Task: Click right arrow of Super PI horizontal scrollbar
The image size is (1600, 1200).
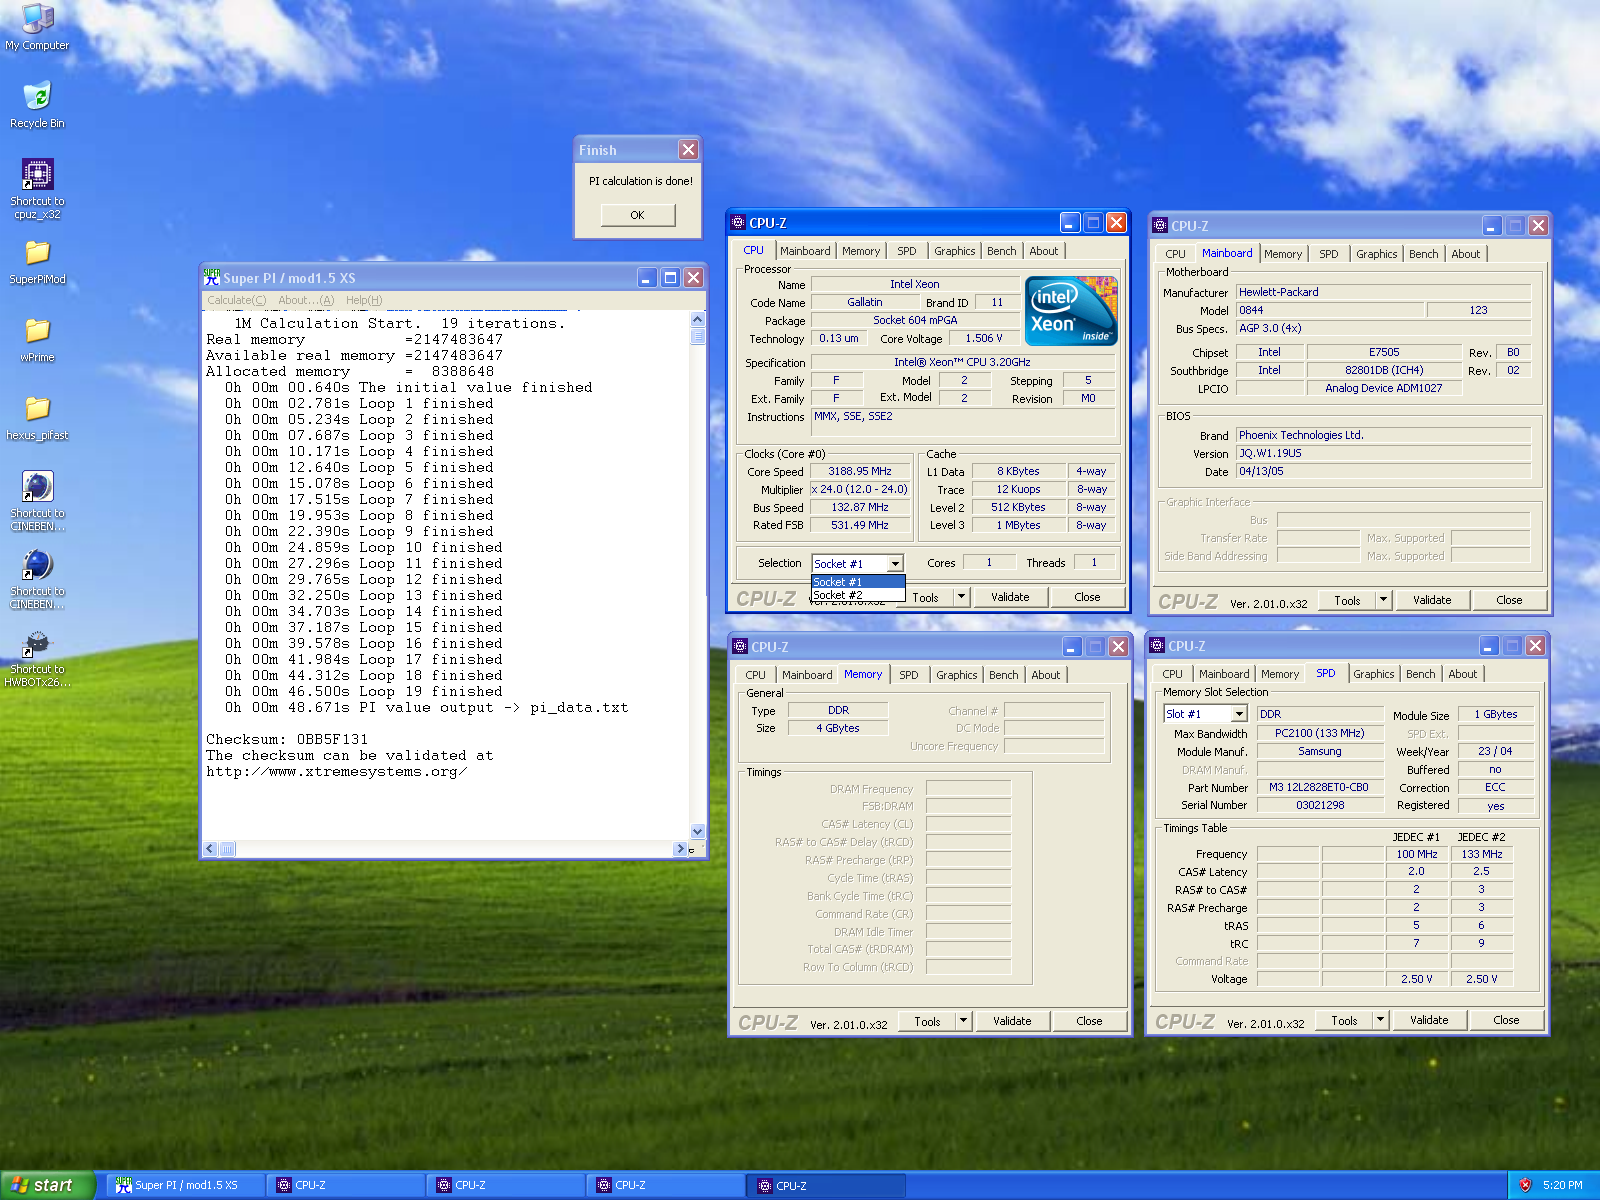Action: click(x=681, y=849)
